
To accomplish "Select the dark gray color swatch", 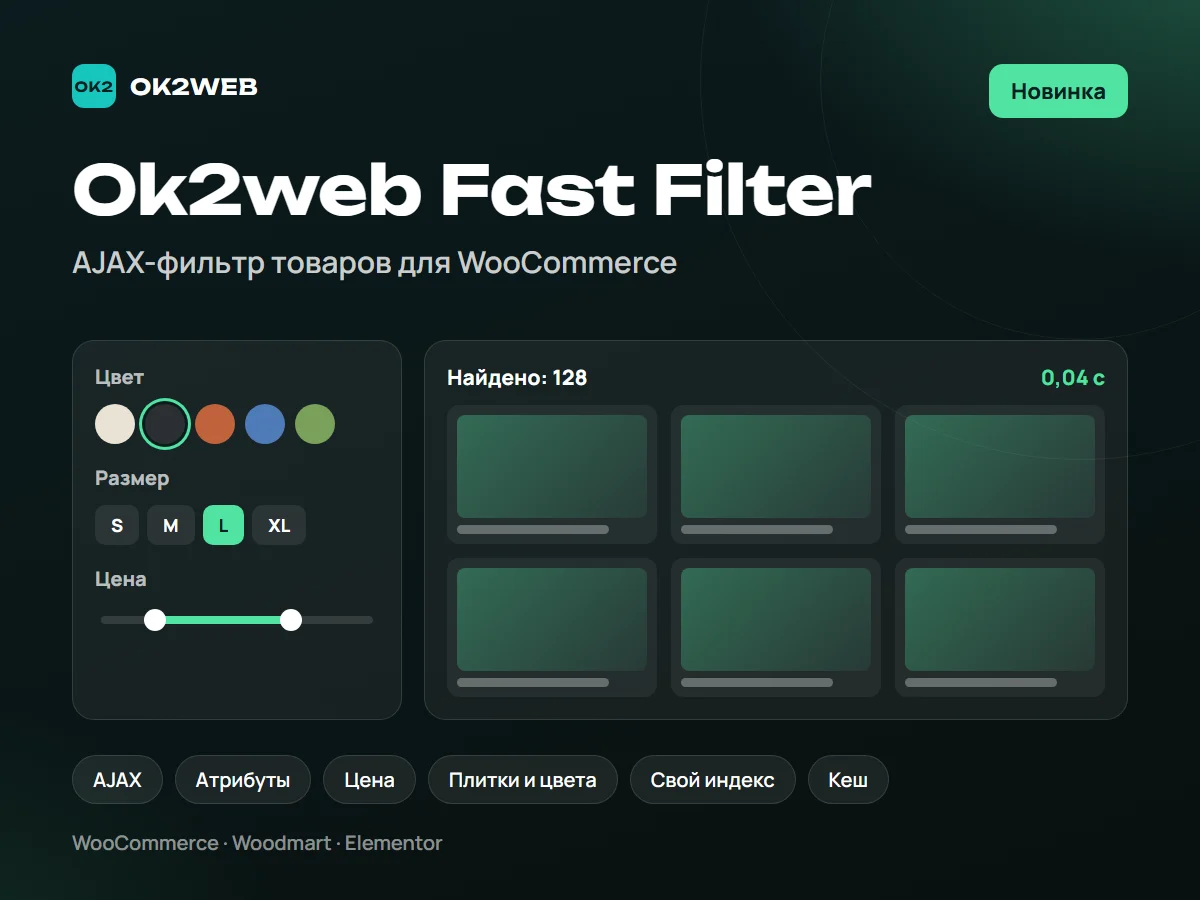I will coord(165,424).
